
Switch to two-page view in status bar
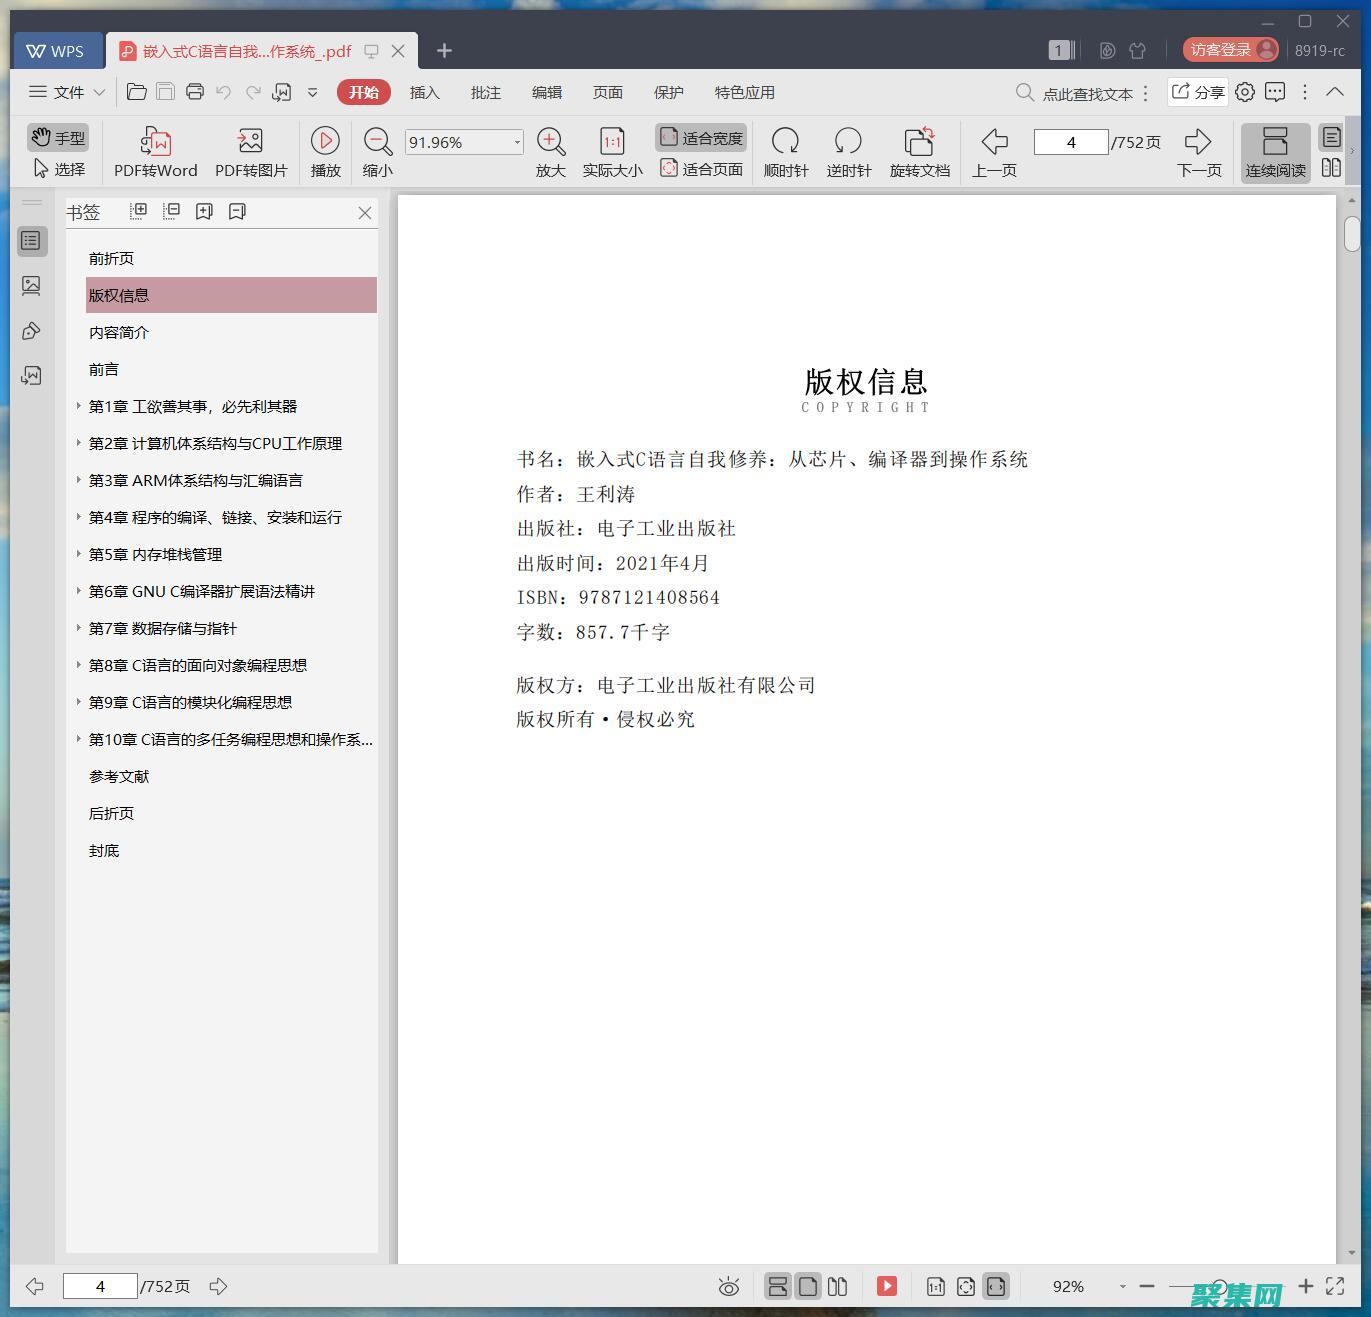839,1286
